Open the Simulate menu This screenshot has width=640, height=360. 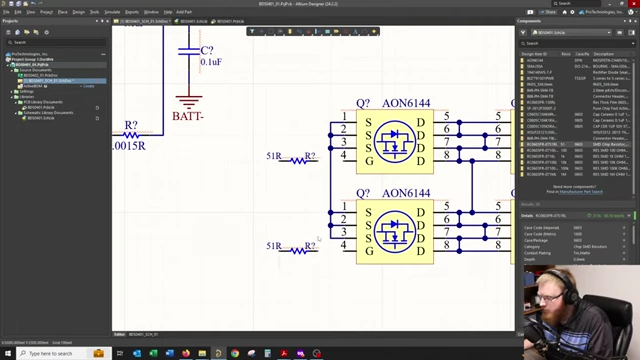(112, 12)
